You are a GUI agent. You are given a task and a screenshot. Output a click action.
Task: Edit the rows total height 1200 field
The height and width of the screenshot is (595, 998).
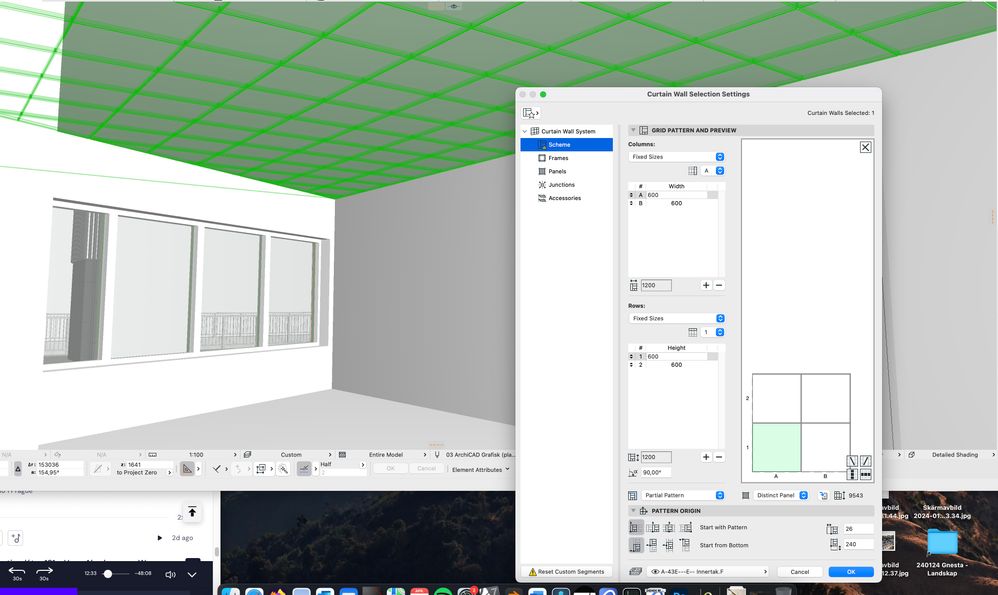pos(656,457)
